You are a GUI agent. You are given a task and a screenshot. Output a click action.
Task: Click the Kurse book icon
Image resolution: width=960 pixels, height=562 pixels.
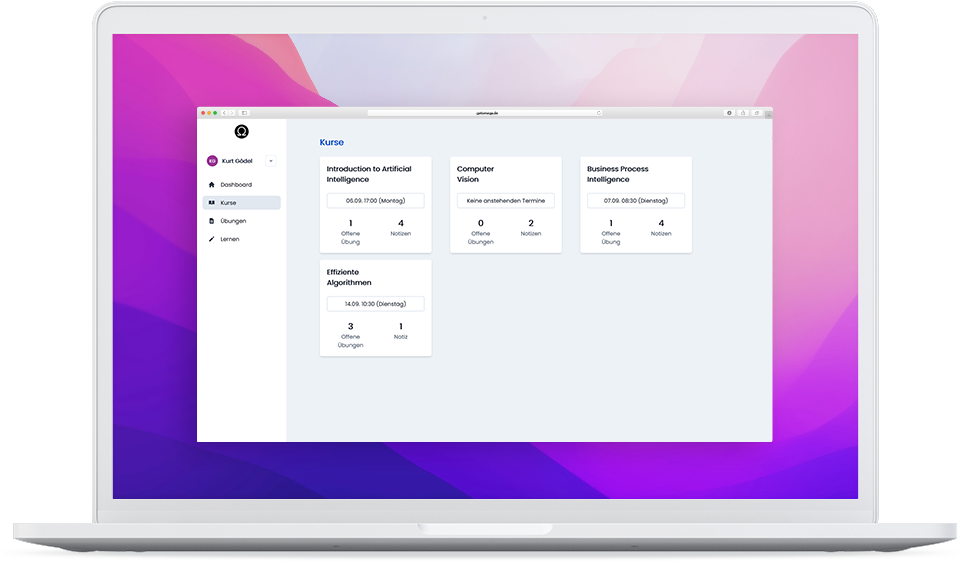click(211, 203)
